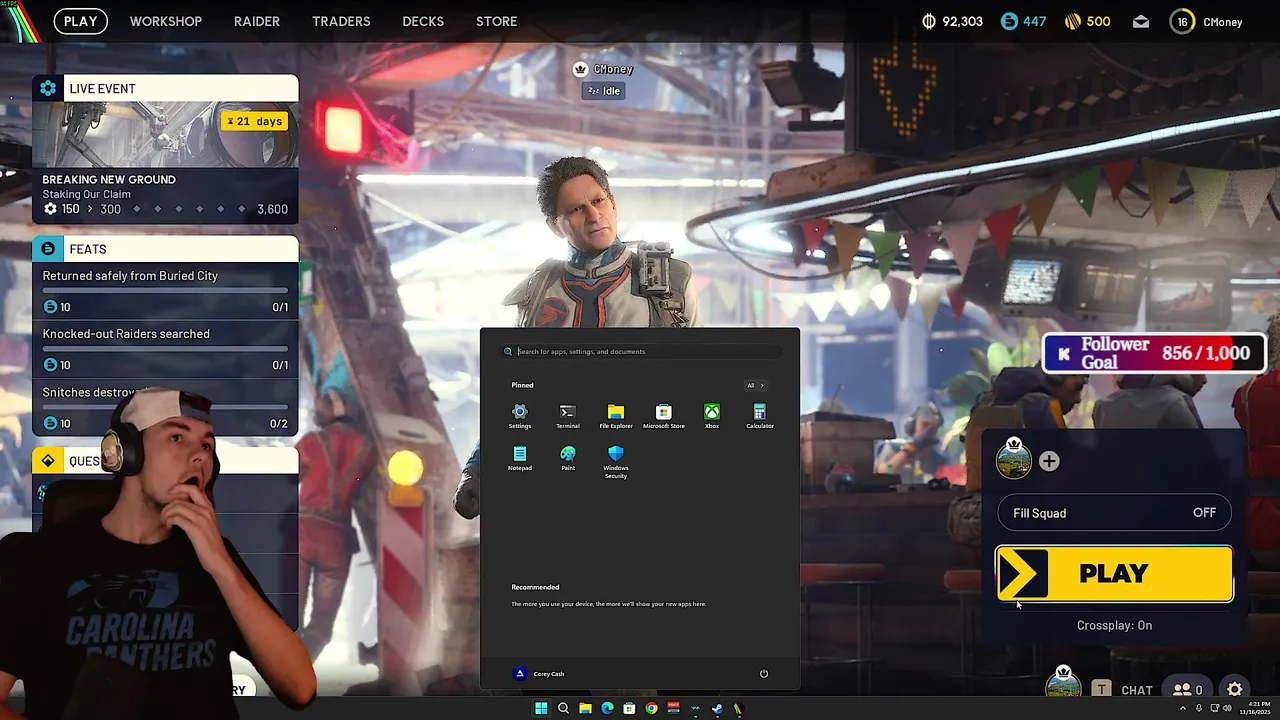Click the avatar icon beside CHAT
Image resolution: width=1280 pixels, height=720 pixels.
pyautogui.click(x=1063, y=685)
